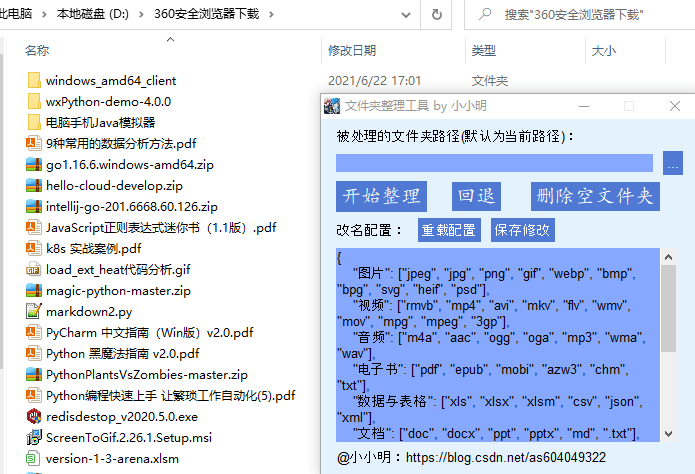Click the redisdestop_v2020.5.0.exe application icon

pos(34,416)
